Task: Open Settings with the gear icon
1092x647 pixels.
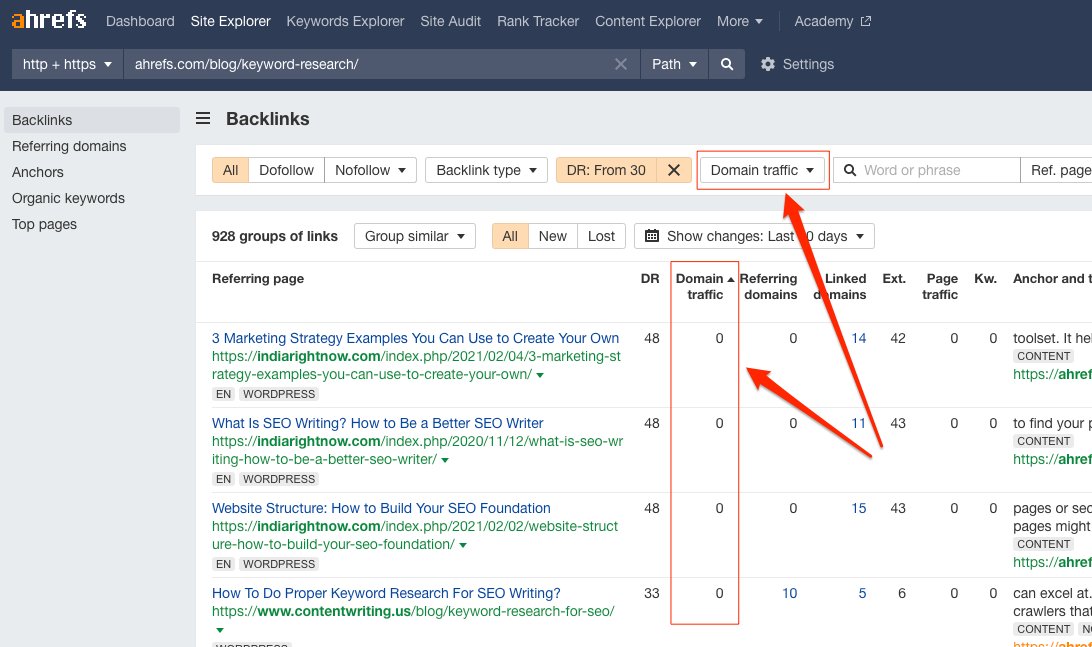Action: click(797, 64)
